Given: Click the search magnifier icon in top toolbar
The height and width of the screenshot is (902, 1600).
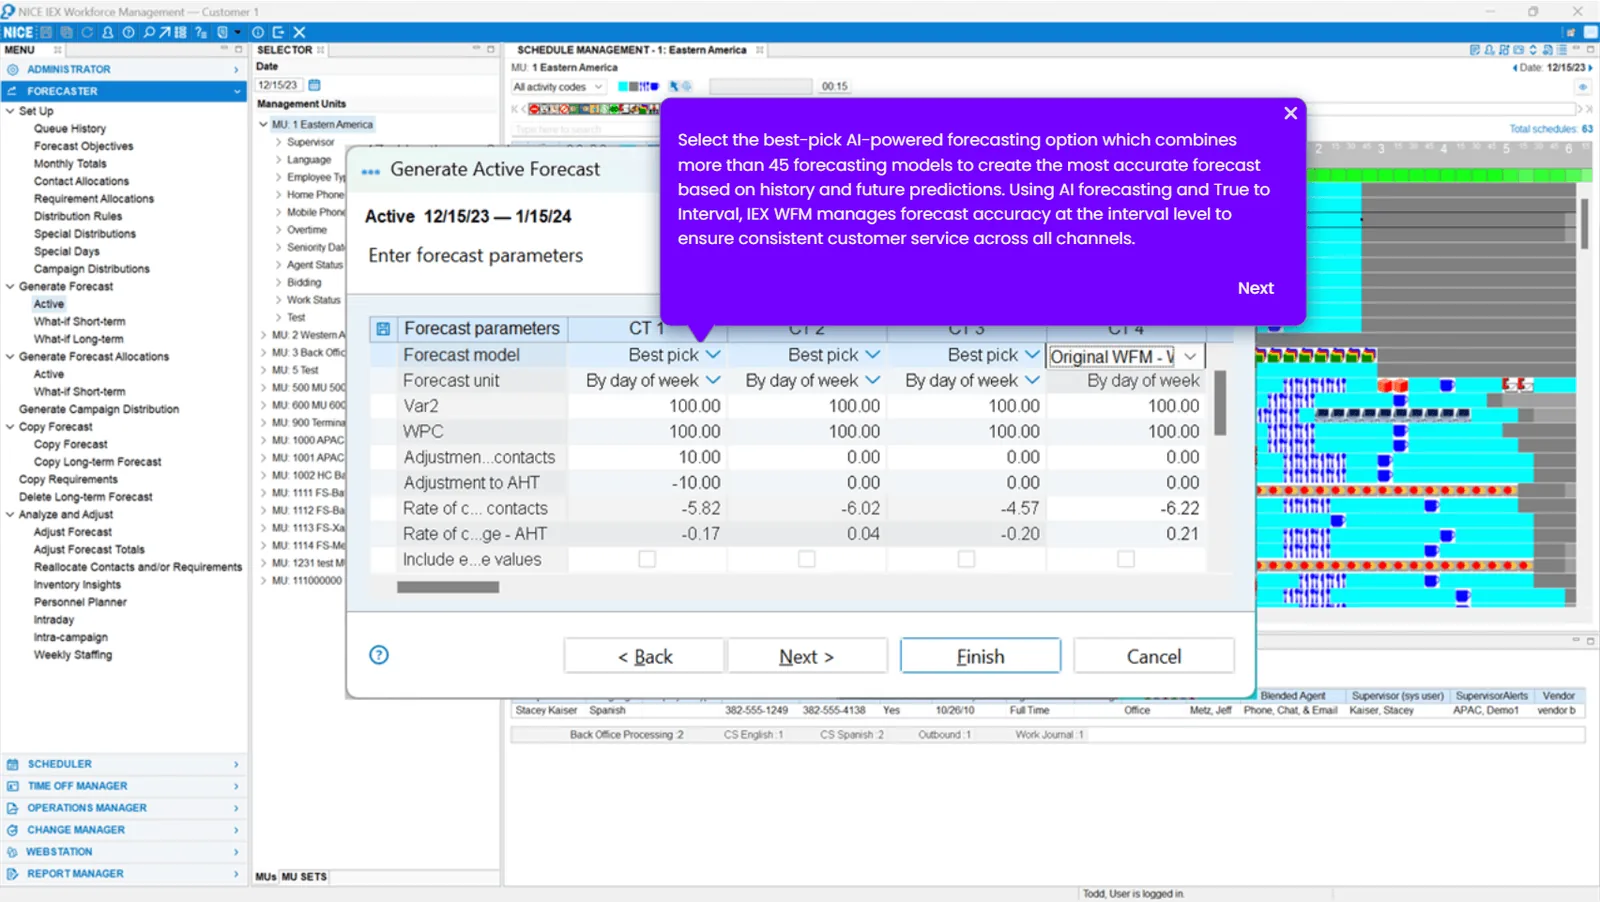Looking at the screenshot, I should pos(149,32).
